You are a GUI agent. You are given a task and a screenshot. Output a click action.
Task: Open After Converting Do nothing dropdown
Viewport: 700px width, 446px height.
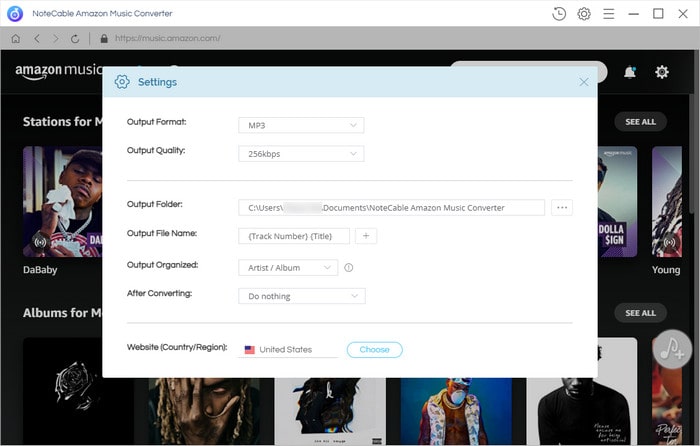click(x=302, y=296)
